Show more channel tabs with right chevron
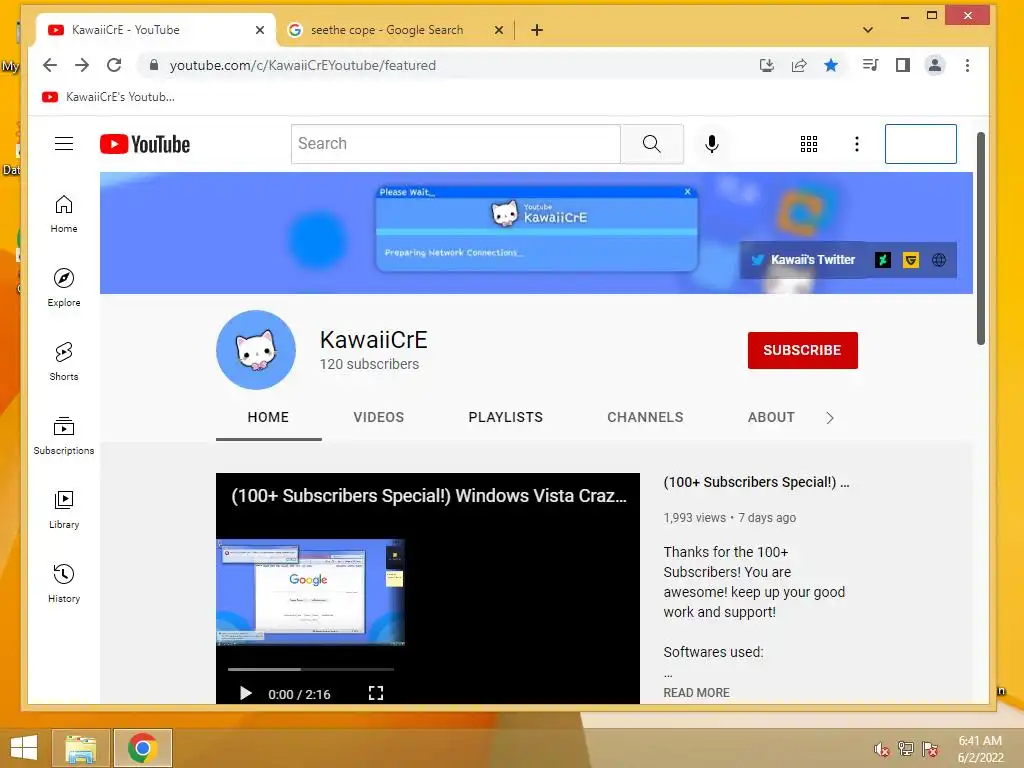Viewport: 1024px width, 768px height. 830,418
